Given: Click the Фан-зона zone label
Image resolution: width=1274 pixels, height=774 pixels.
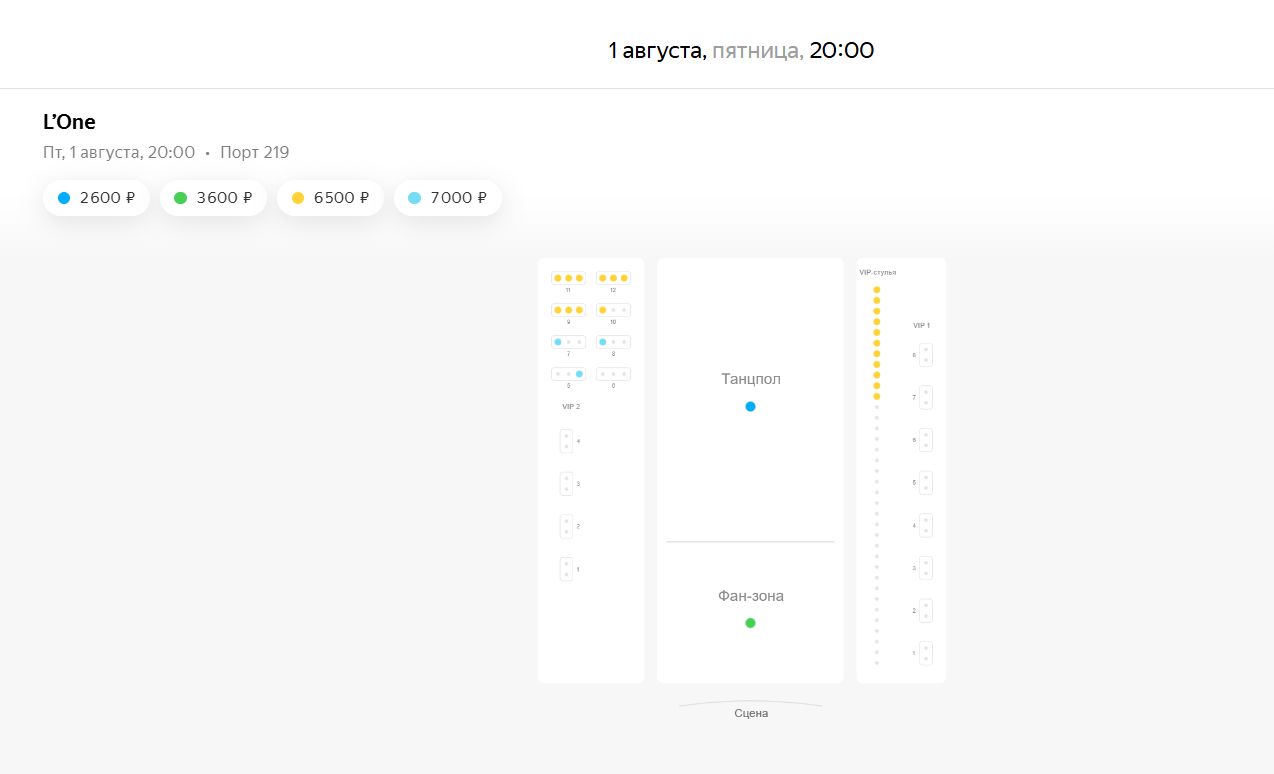Looking at the screenshot, I should pyautogui.click(x=750, y=596).
